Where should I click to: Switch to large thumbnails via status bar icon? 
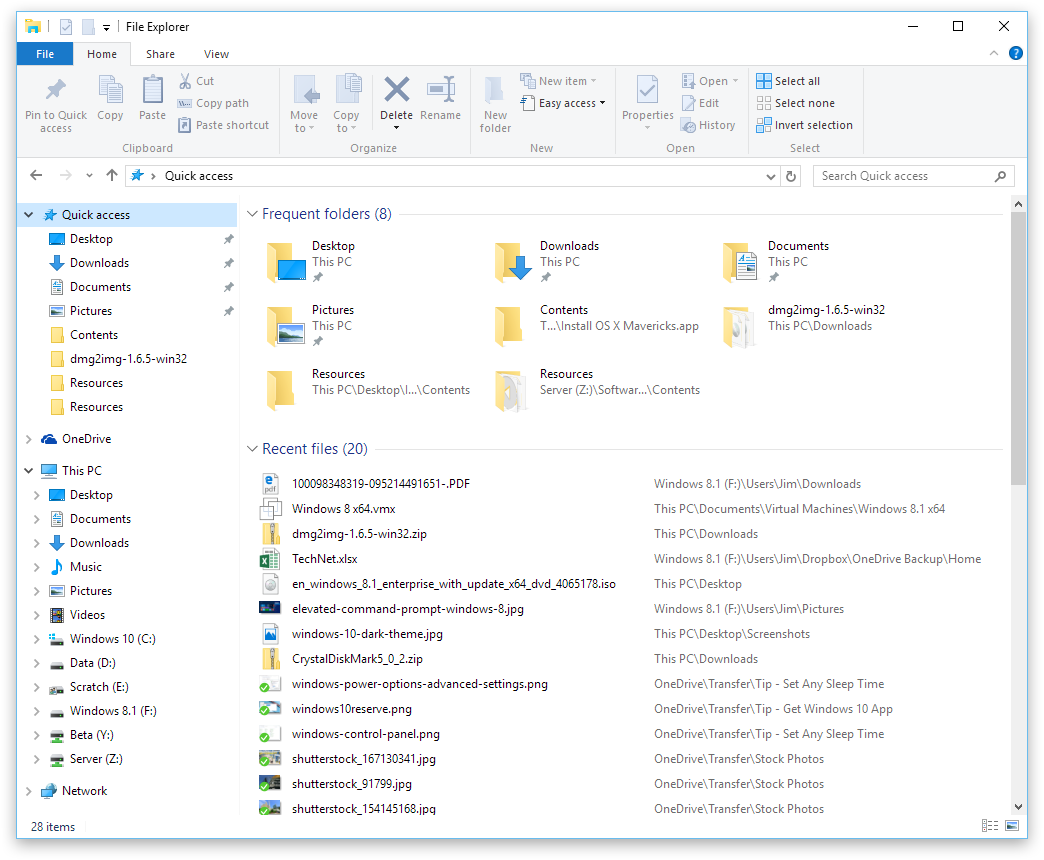coord(1012,825)
